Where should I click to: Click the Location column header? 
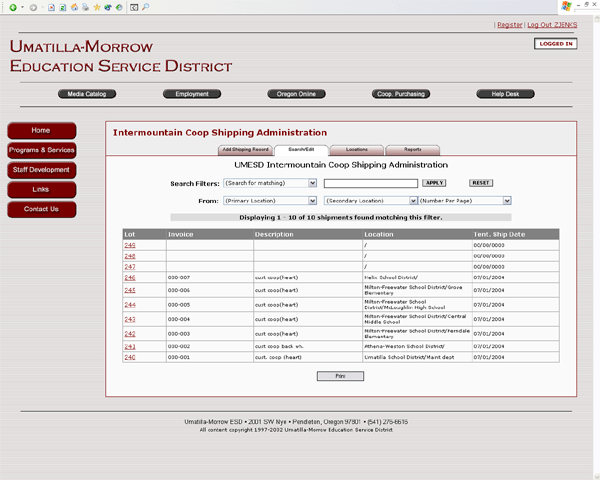pos(417,234)
